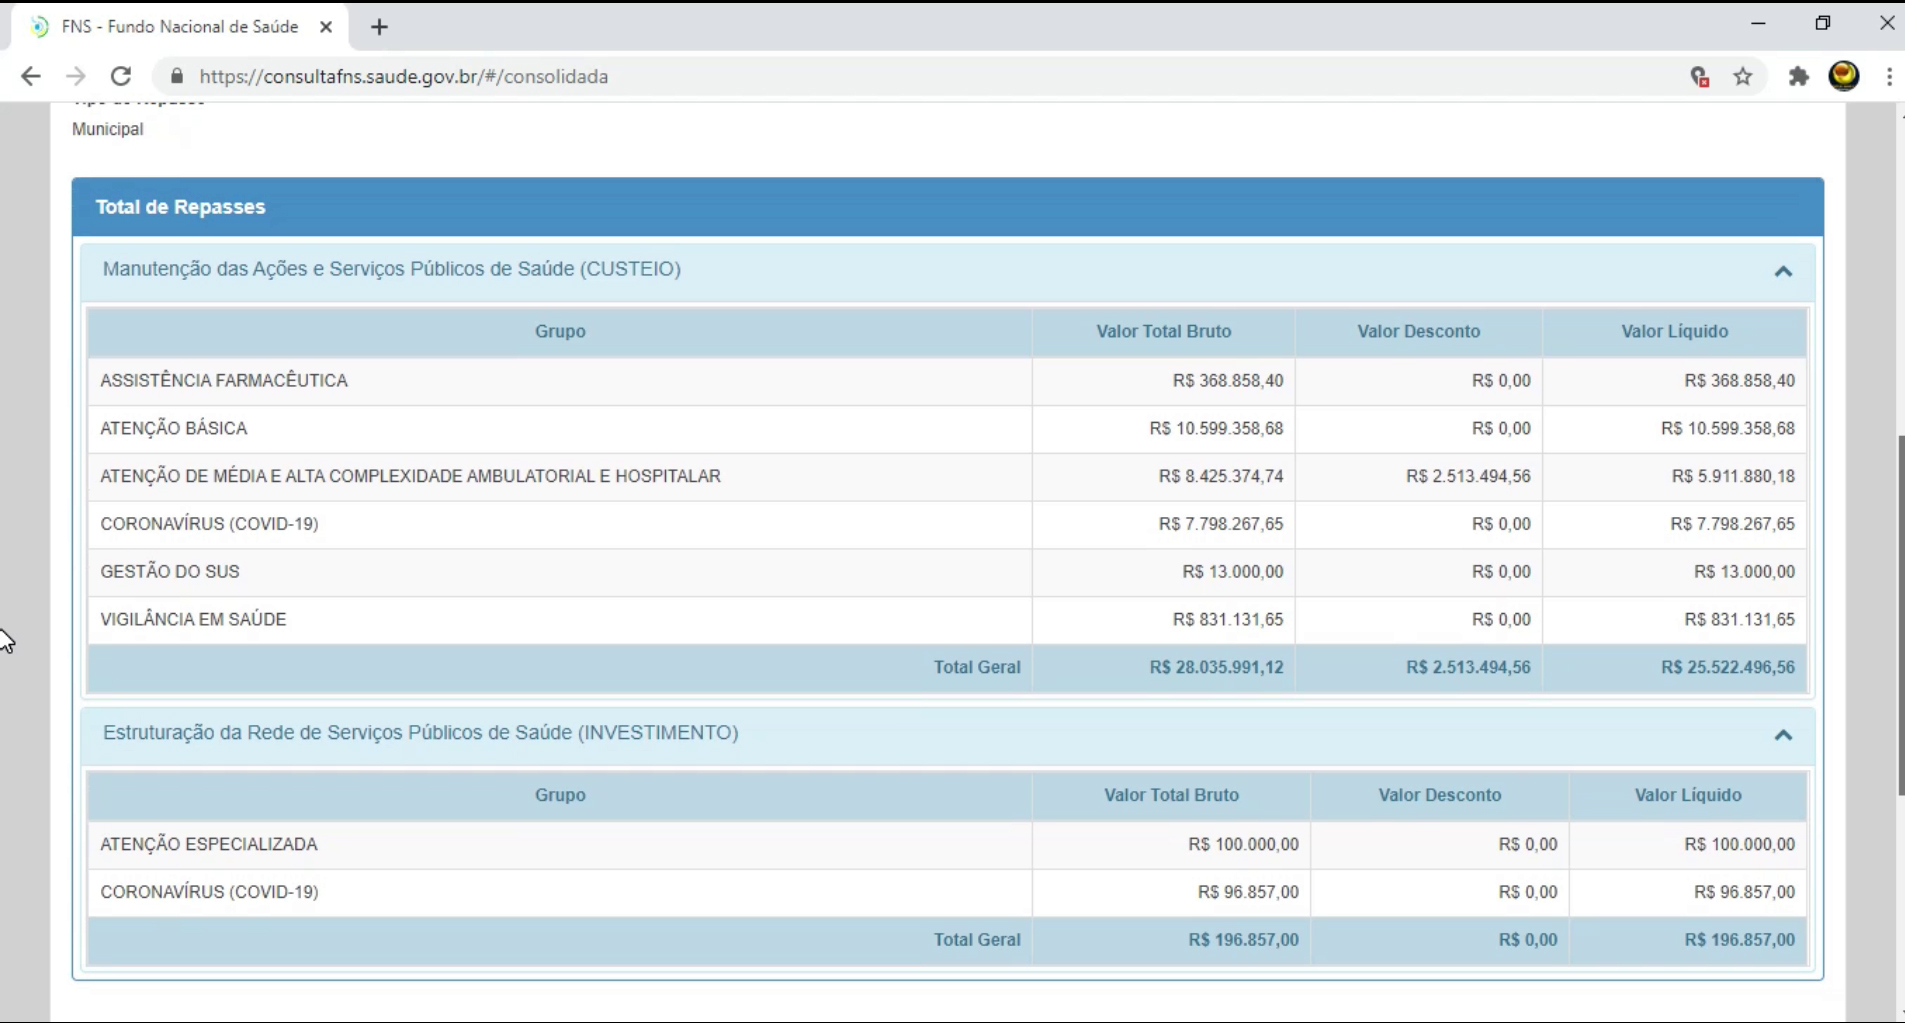Collapse the CUSTEIO section chevron
The image size is (1905, 1023).
pos(1783,271)
